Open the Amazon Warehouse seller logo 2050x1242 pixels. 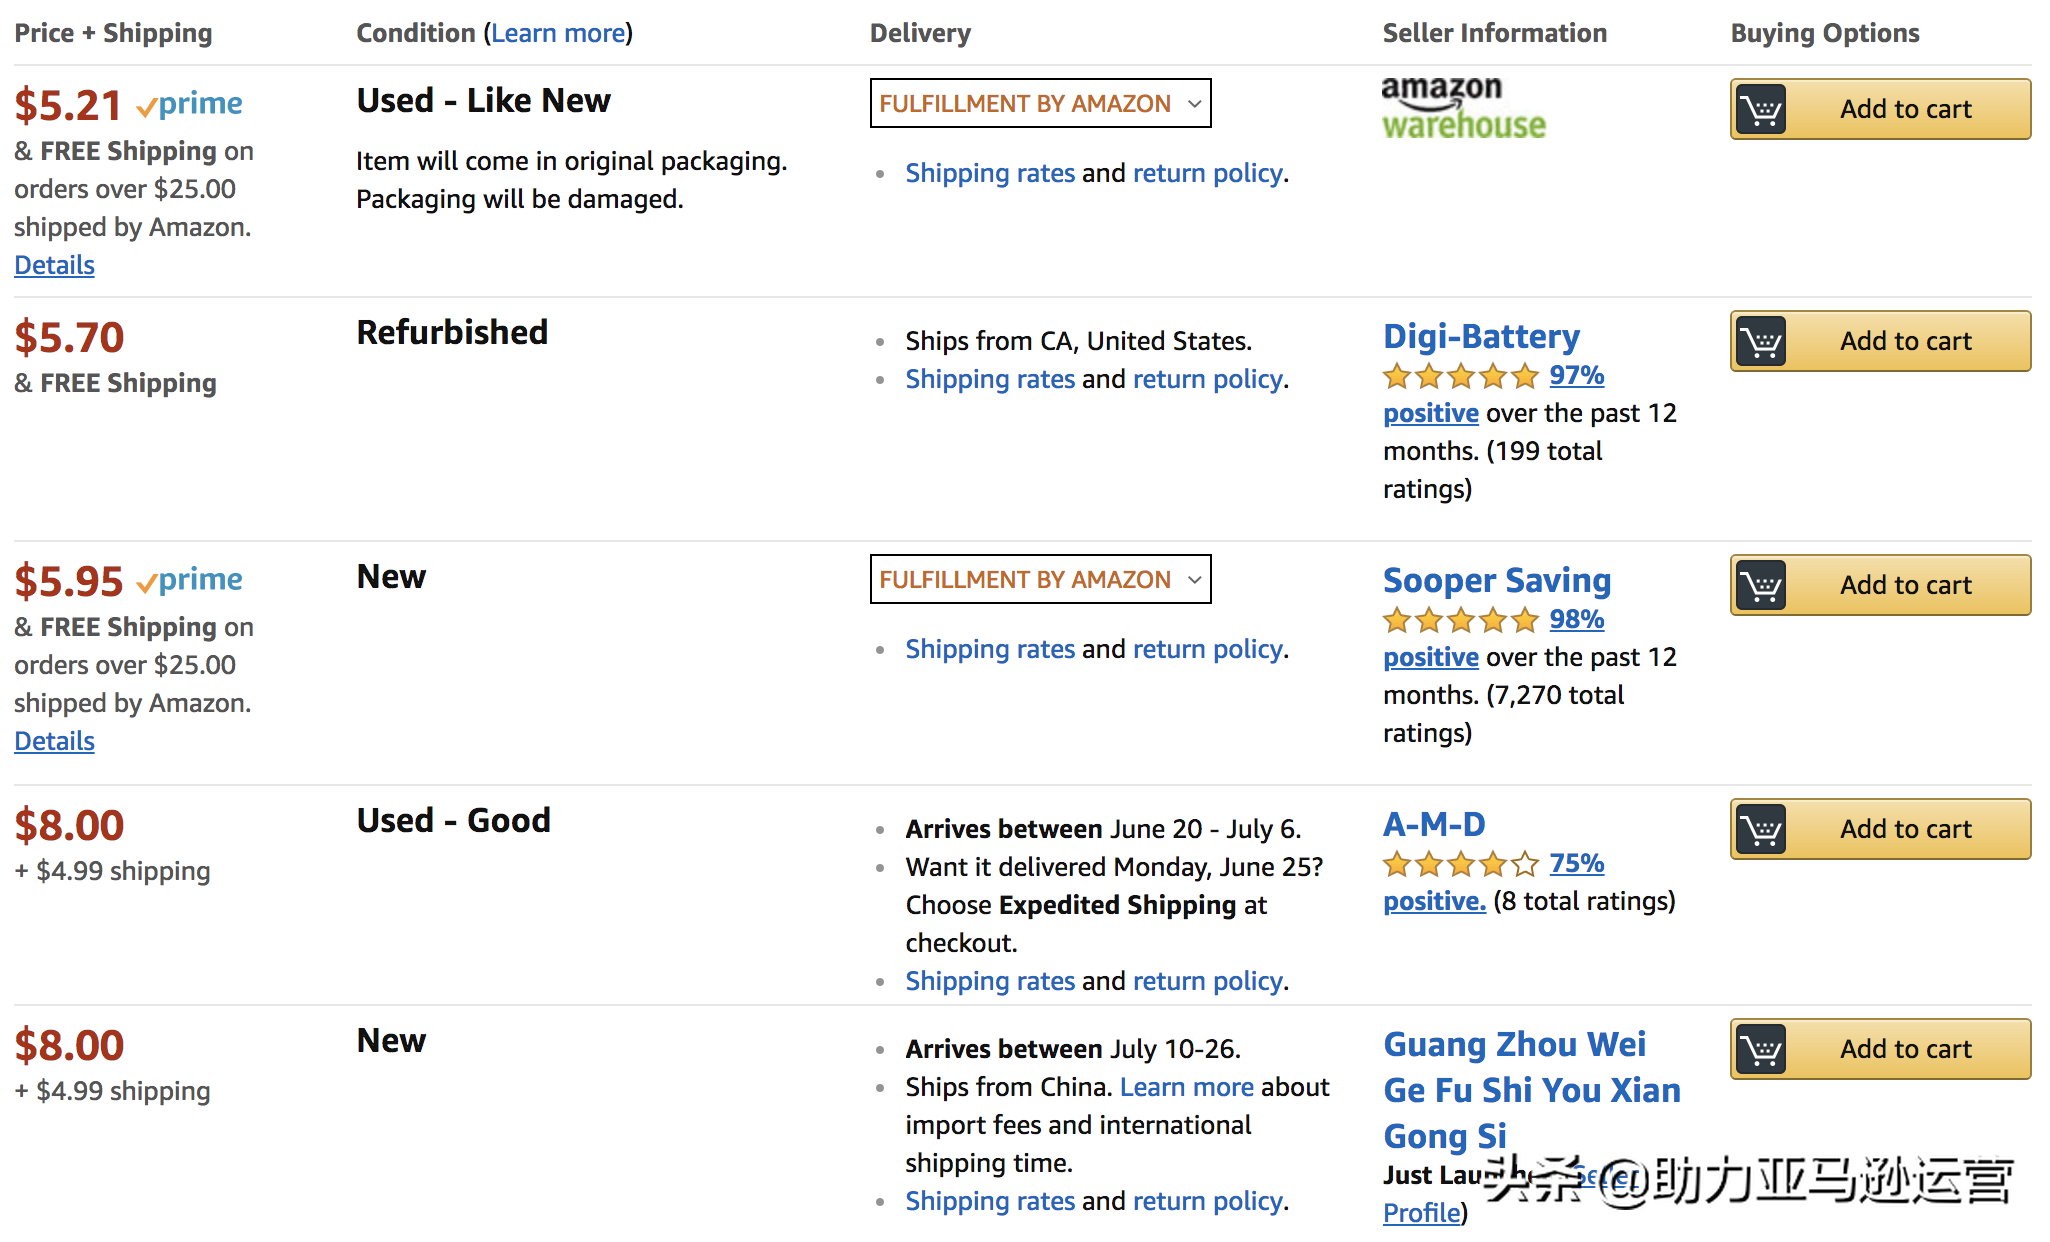[1463, 107]
